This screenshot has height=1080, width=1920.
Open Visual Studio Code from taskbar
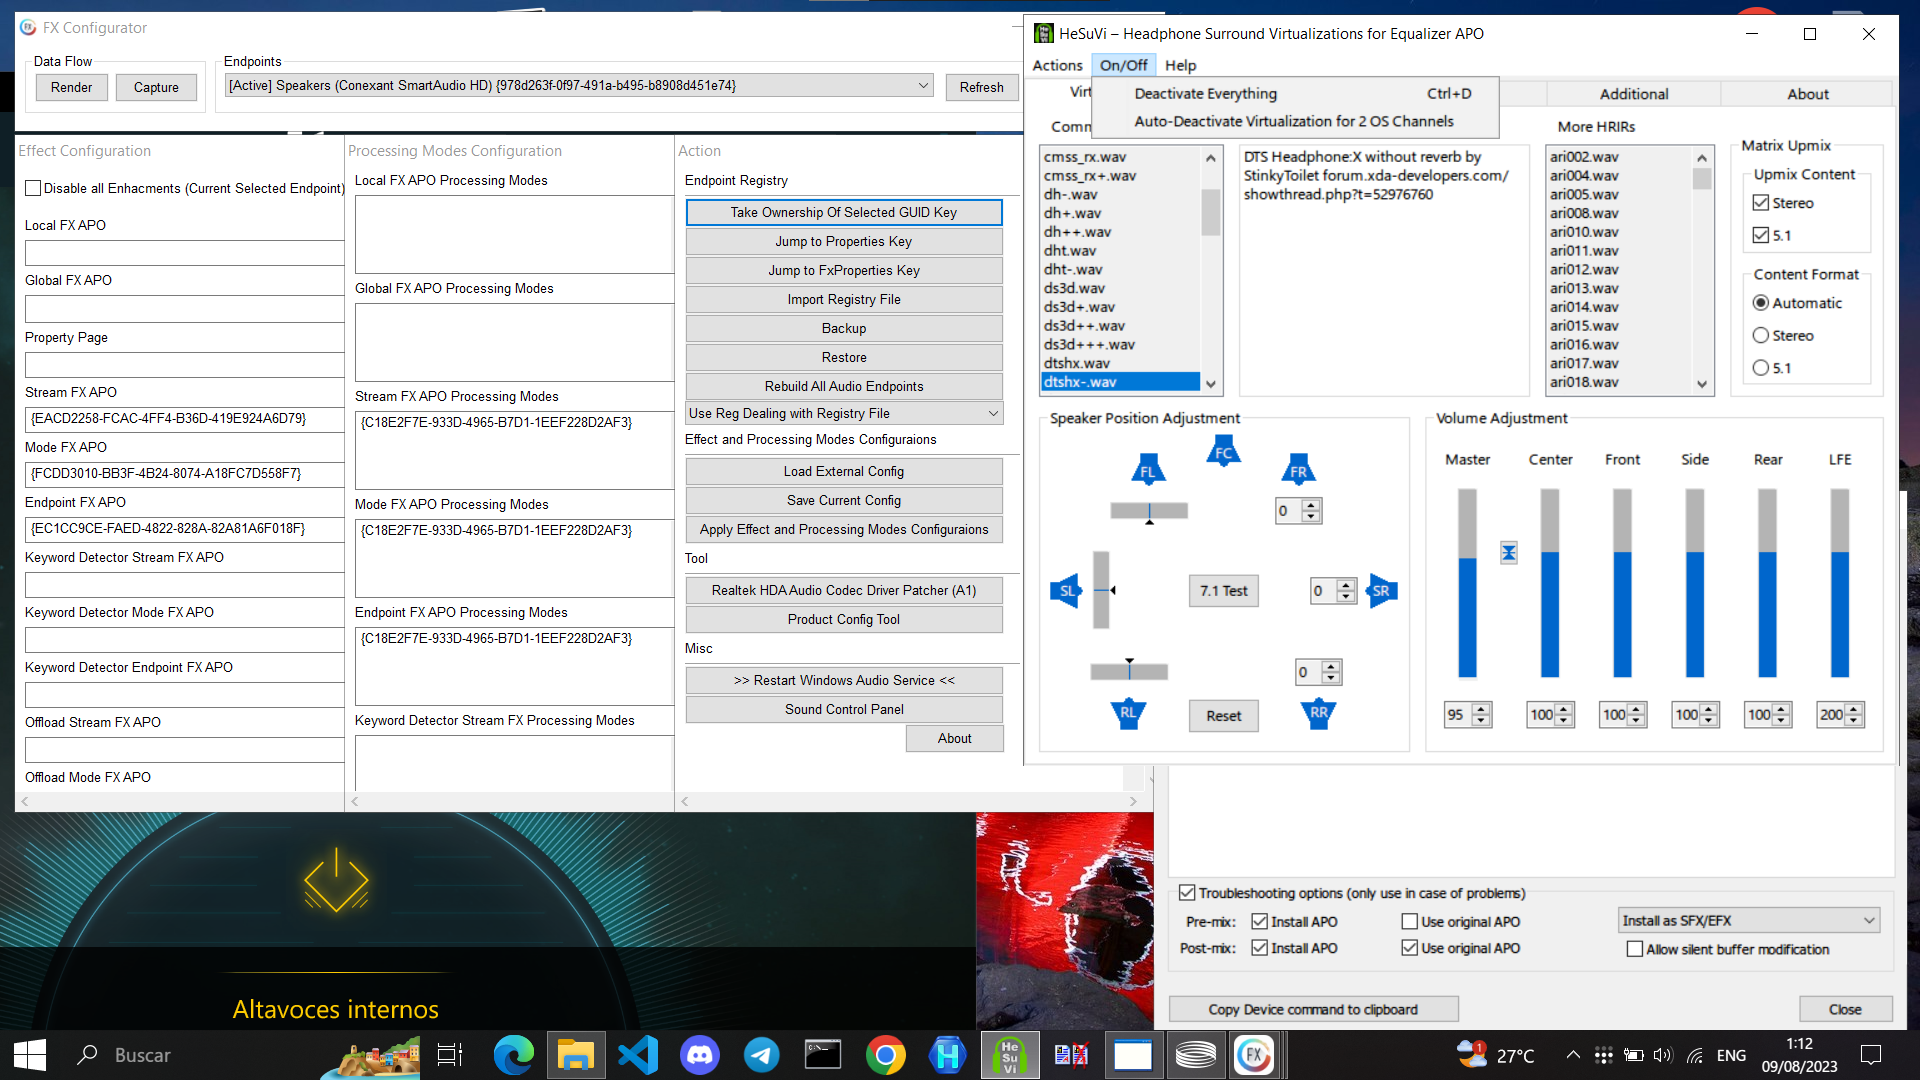[x=638, y=1055]
